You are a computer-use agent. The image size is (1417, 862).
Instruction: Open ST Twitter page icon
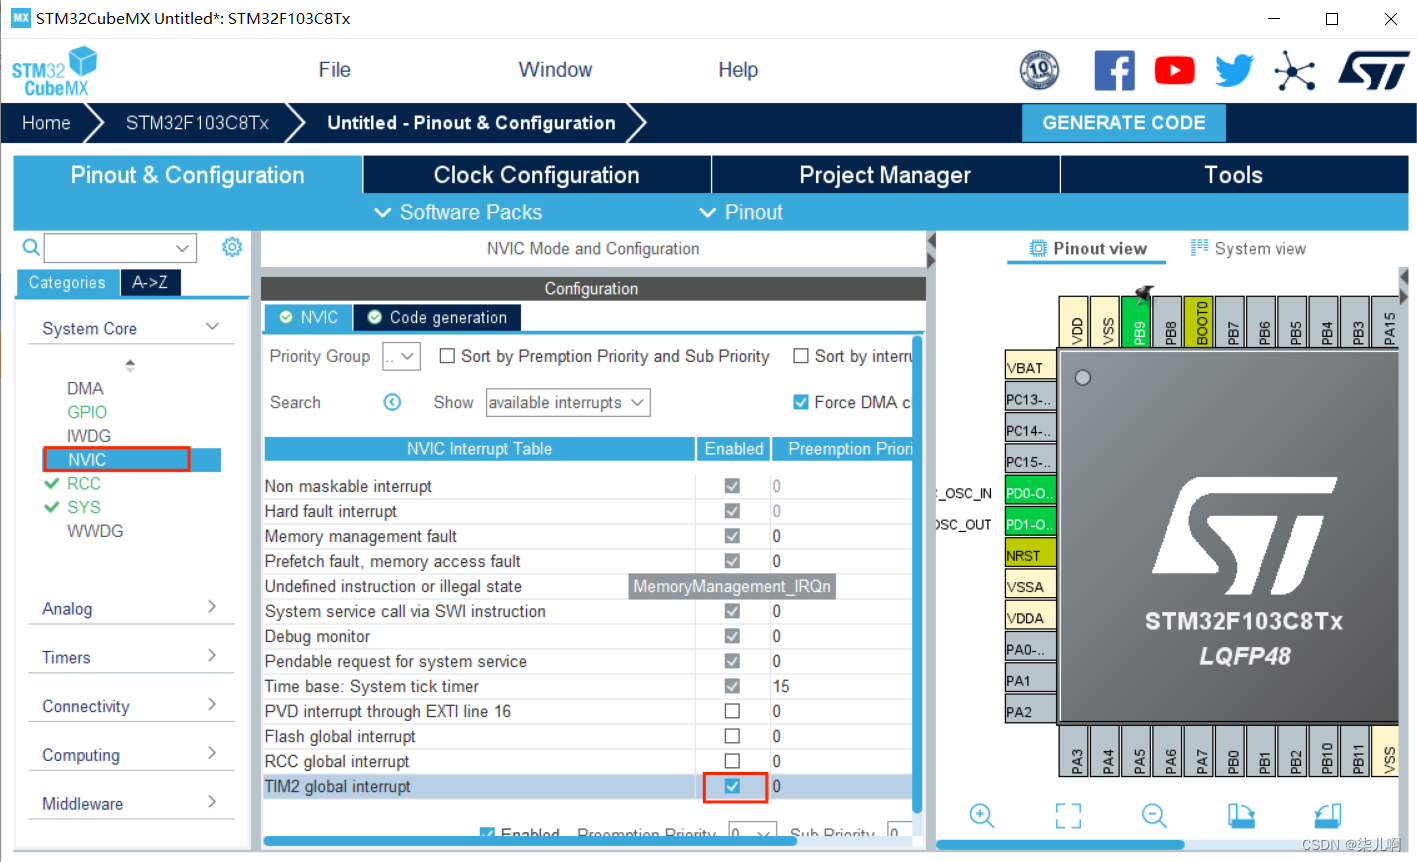pyautogui.click(x=1234, y=70)
